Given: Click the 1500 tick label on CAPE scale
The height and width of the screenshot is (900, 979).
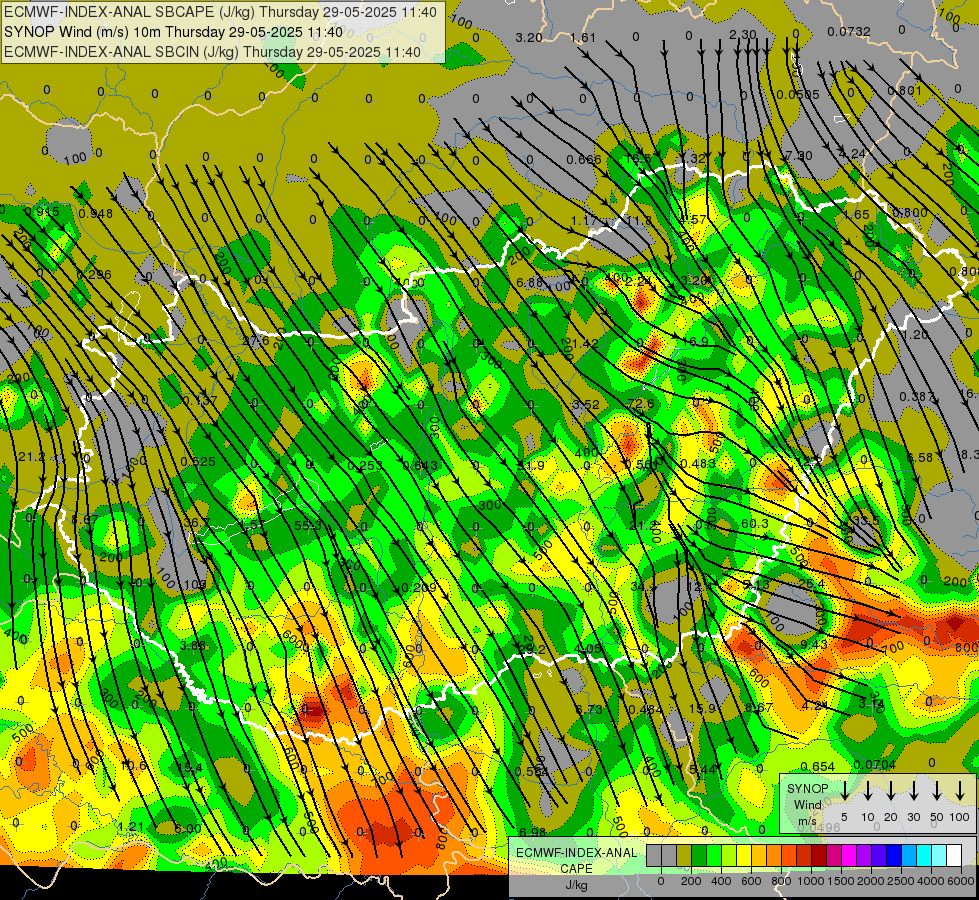Looking at the screenshot, I should [841, 881].
